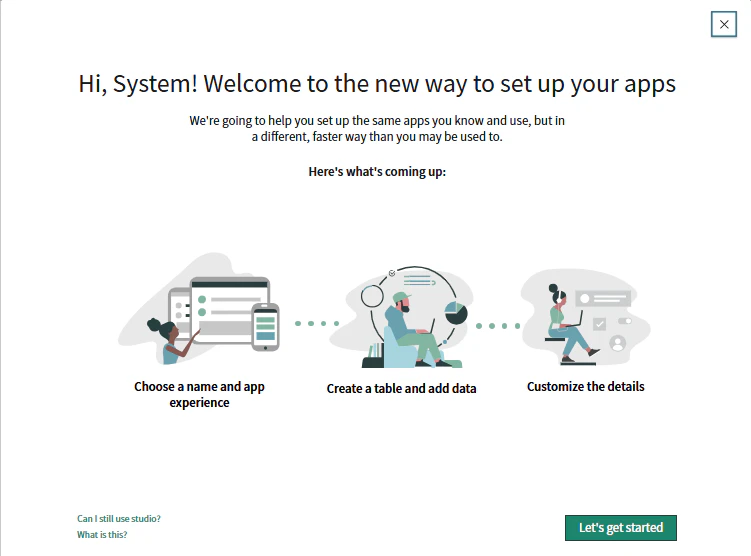Click the empty circle icon in middle illustration
This screenshot has width=751, height=556.
372,296
